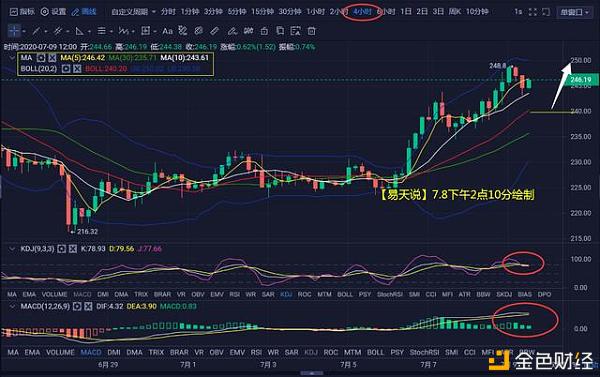Expand crosshair tool dropdown arrow

coord(24,31)
